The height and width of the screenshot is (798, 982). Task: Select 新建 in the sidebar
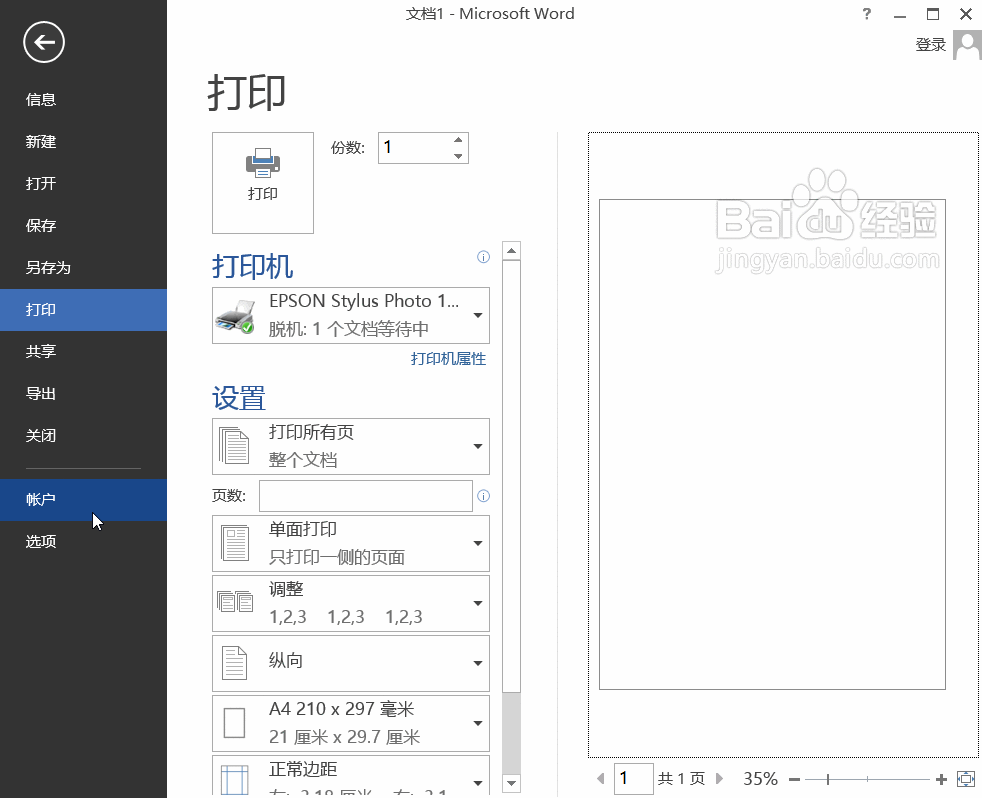click(83, 142)
